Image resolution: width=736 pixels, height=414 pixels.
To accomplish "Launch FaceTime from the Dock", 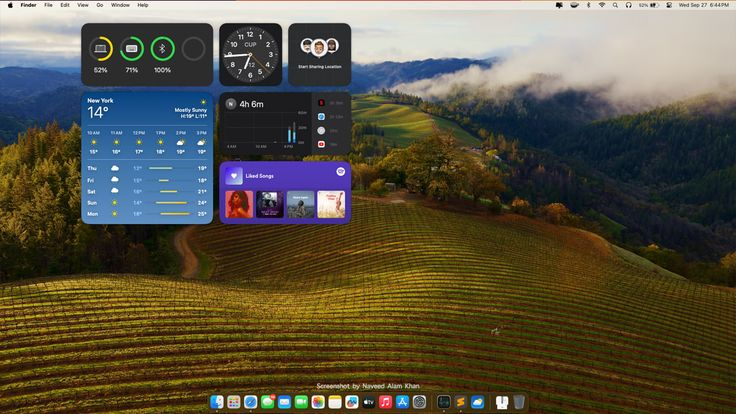I will [x=301, y=402].
